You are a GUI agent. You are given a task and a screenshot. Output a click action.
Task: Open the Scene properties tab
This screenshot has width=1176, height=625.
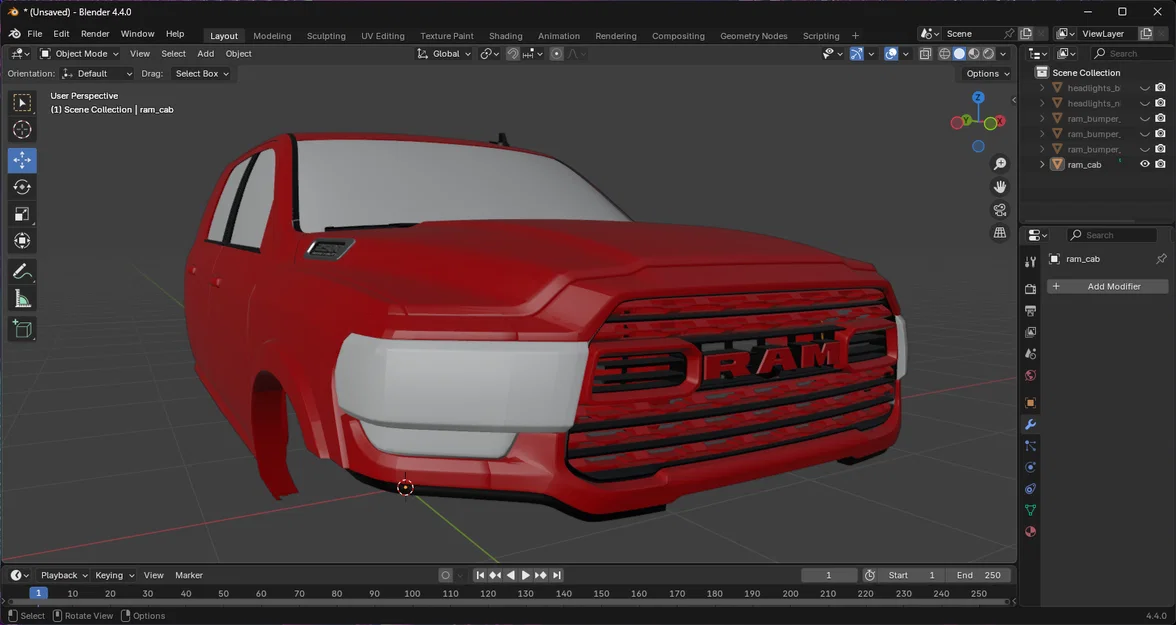(1030, 353)
